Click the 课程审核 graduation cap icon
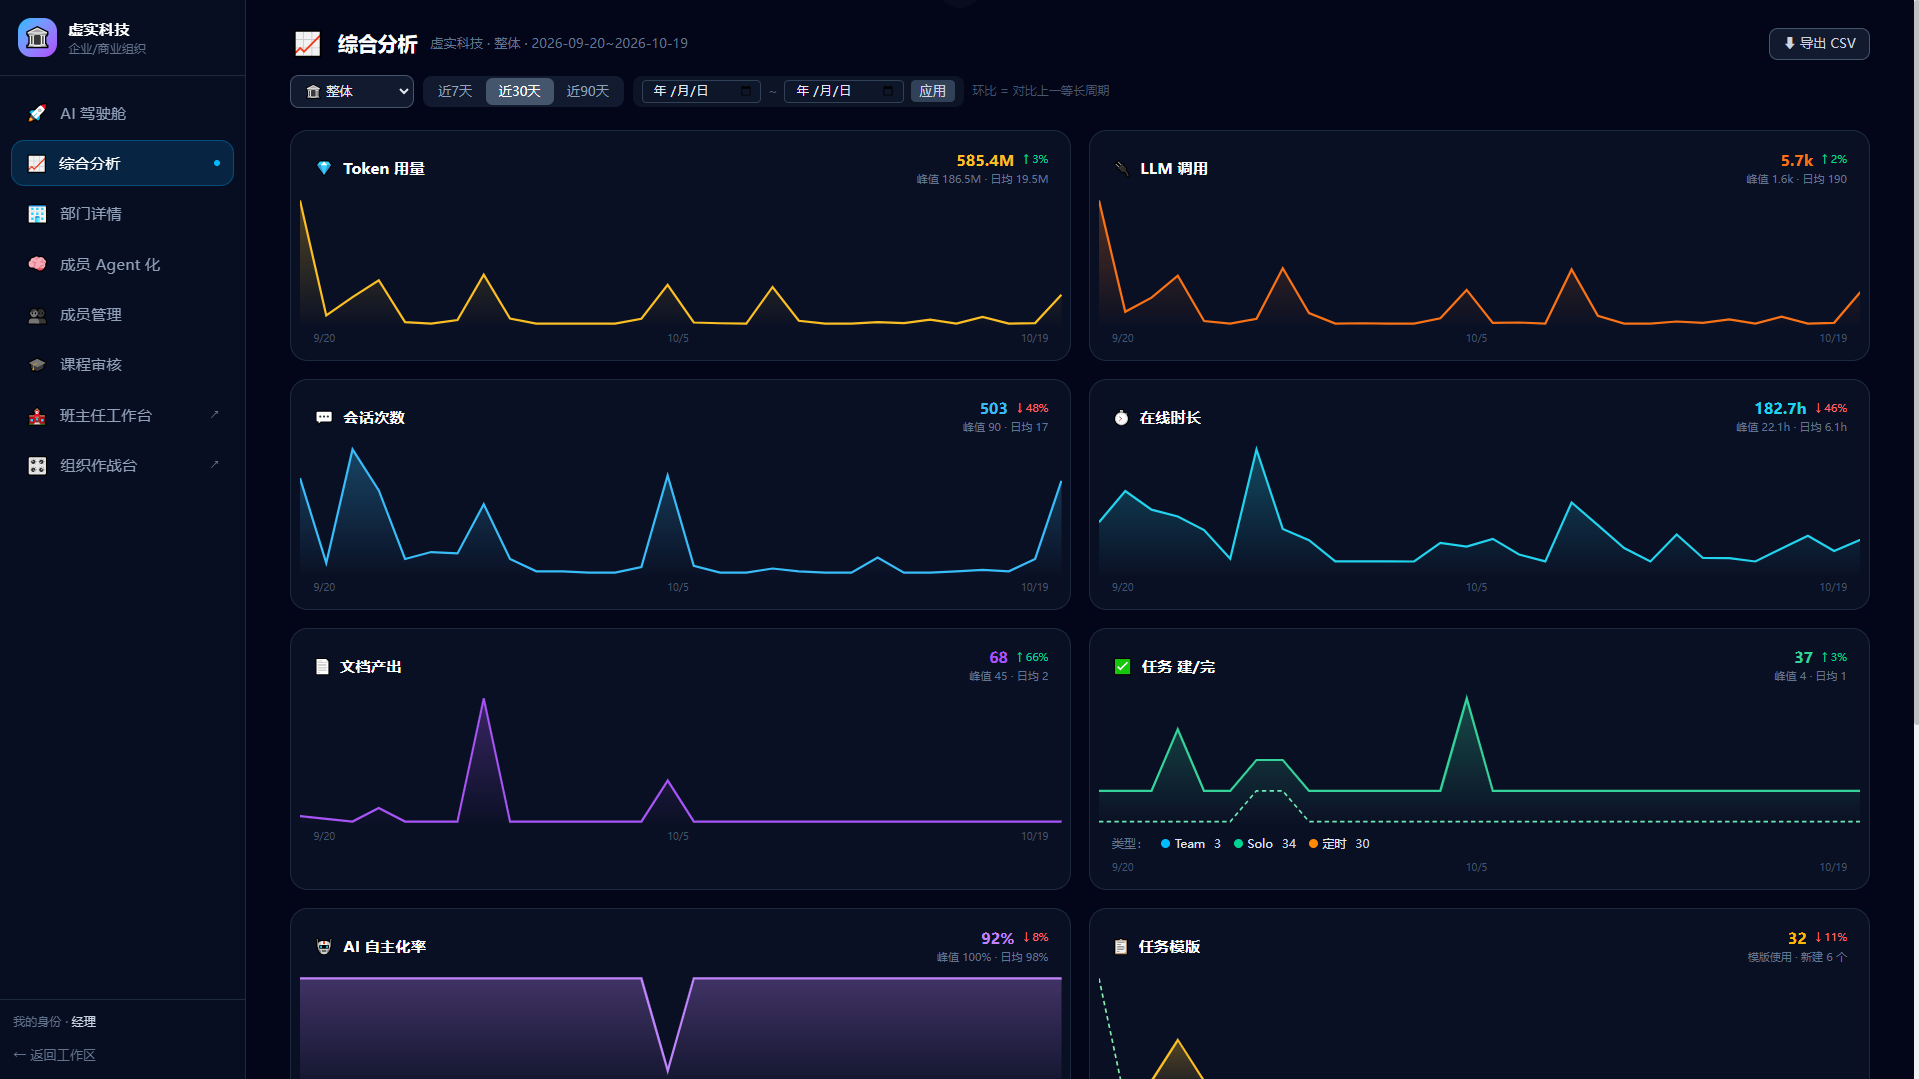1919x1079 pixels. coord(37,365)
